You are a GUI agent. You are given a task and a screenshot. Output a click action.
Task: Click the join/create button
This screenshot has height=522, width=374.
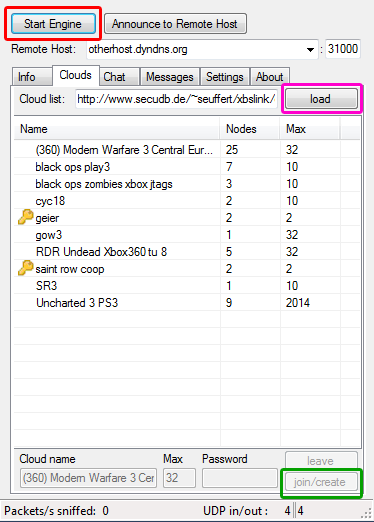click(x=321, y=482)
